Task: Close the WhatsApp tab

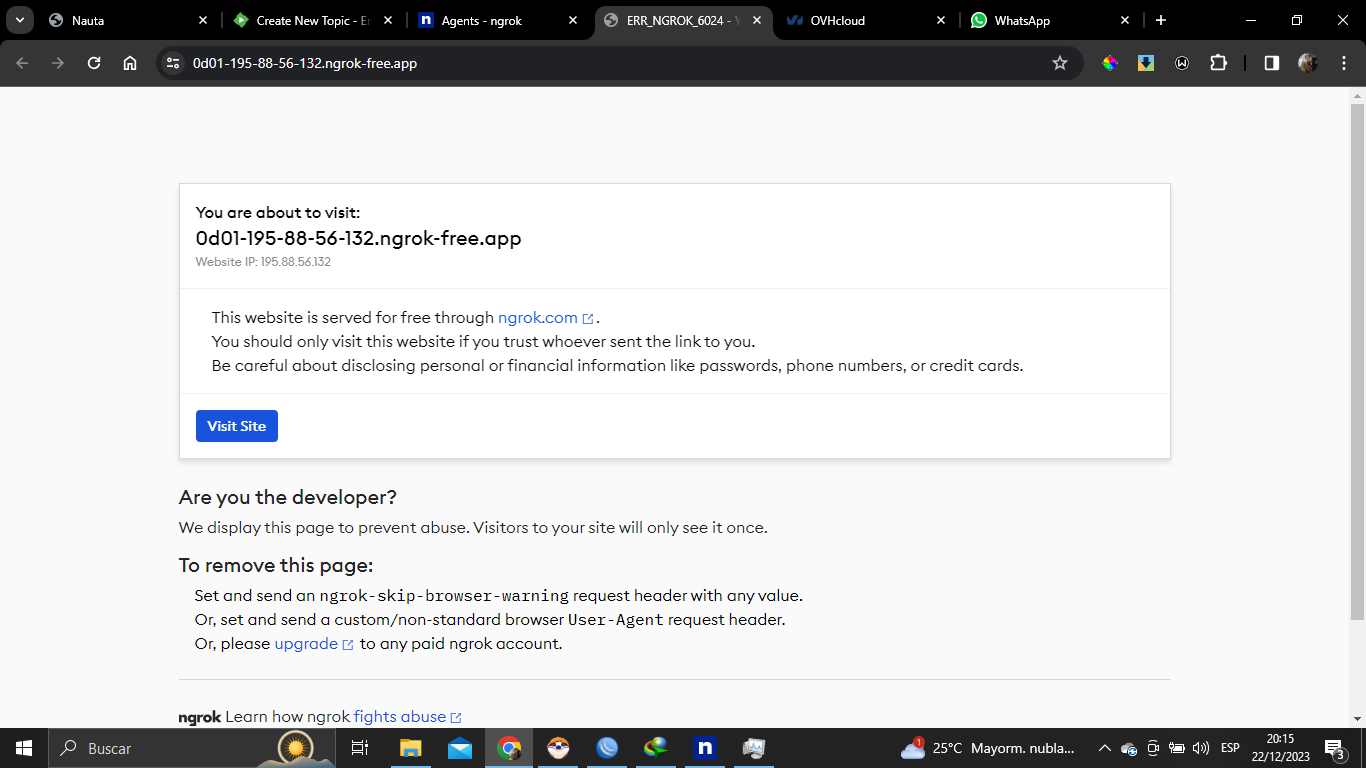Action: click(1126, 20)
